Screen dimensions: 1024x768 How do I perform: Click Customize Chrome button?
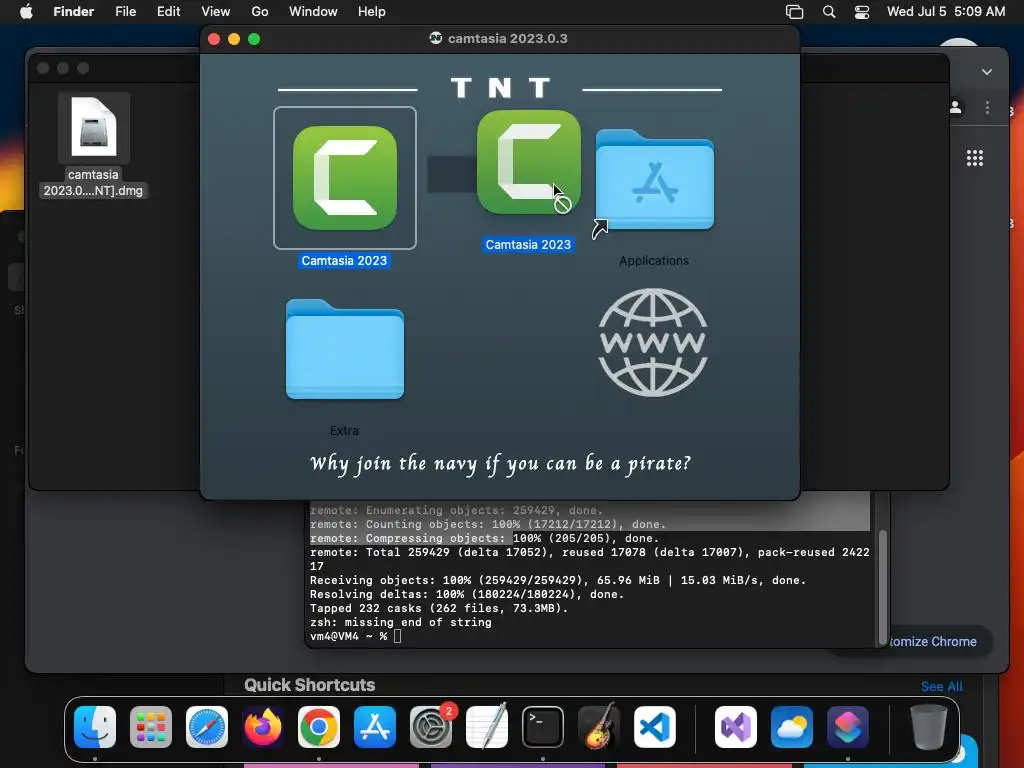pos(934,641)
